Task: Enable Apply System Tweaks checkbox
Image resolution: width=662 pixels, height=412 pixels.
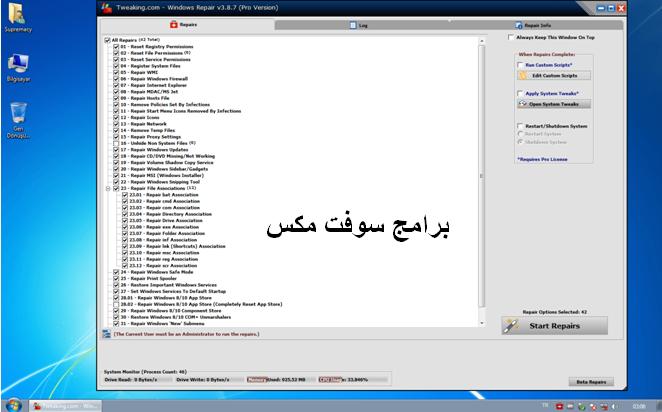Action: [520, 94]
